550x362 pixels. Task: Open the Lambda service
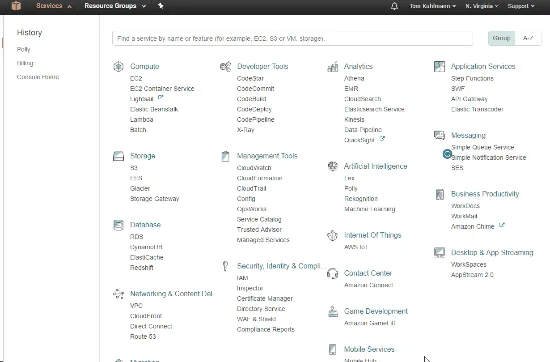[141, 119]
